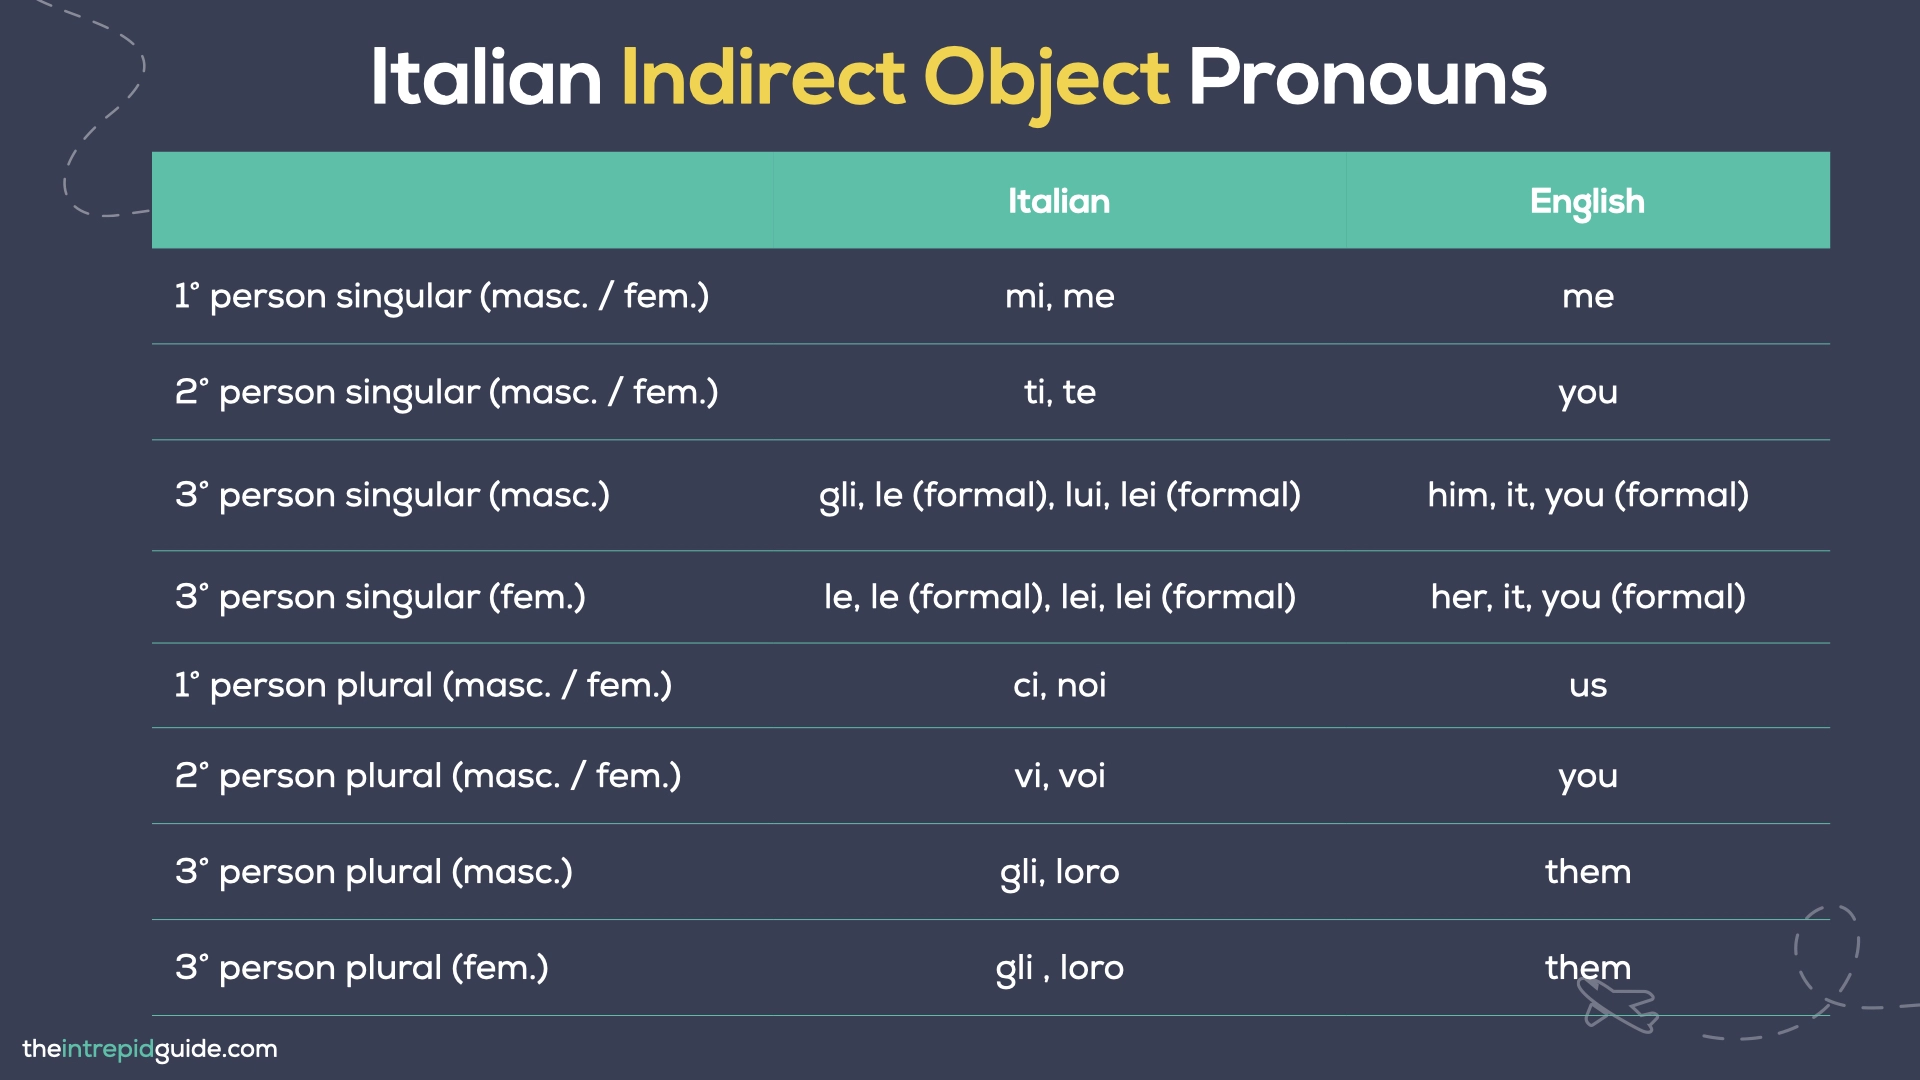The height and width of the screenshot is (1080, 1920).
Task: Click the Italian column header
Action: 1059,201
